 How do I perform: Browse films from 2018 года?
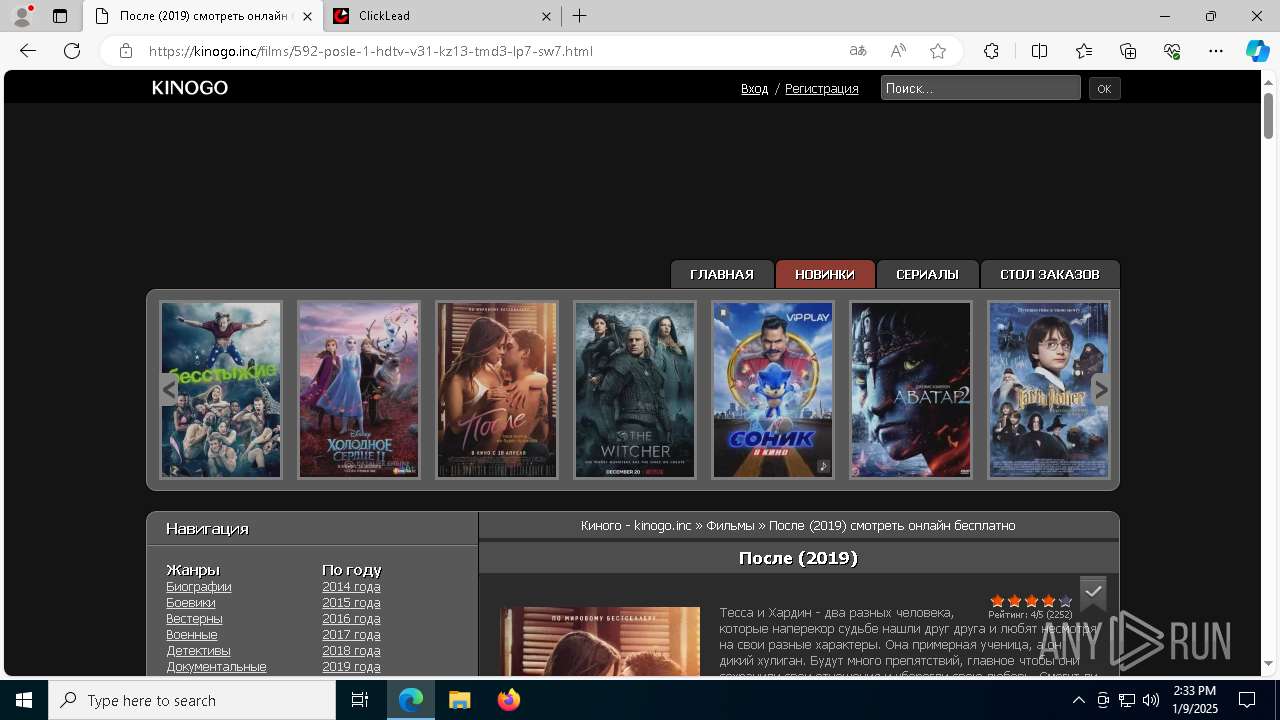[351, 651]
